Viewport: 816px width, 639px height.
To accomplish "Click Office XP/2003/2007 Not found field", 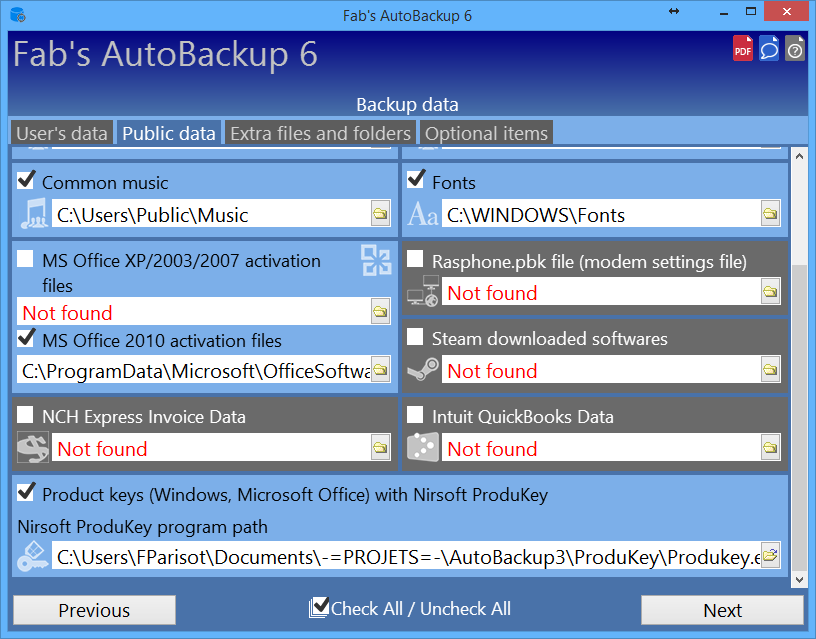I will [194, 312].
